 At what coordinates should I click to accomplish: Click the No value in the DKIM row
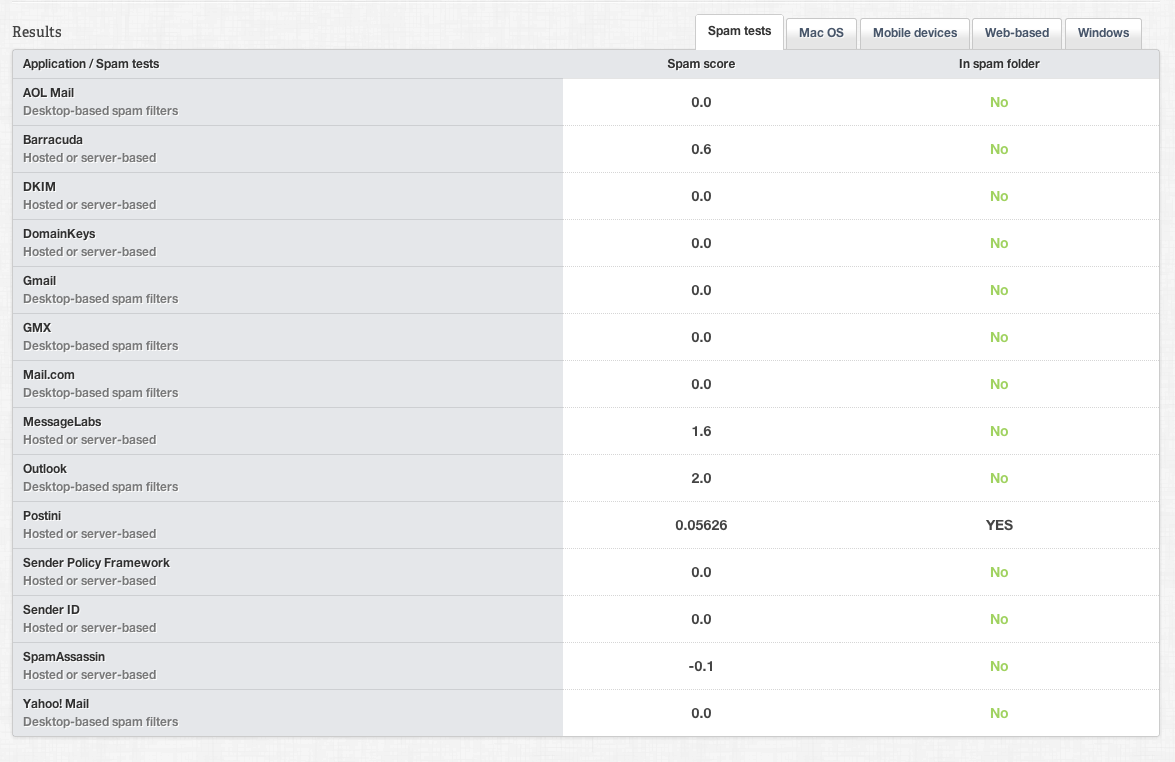pos(999,196)
